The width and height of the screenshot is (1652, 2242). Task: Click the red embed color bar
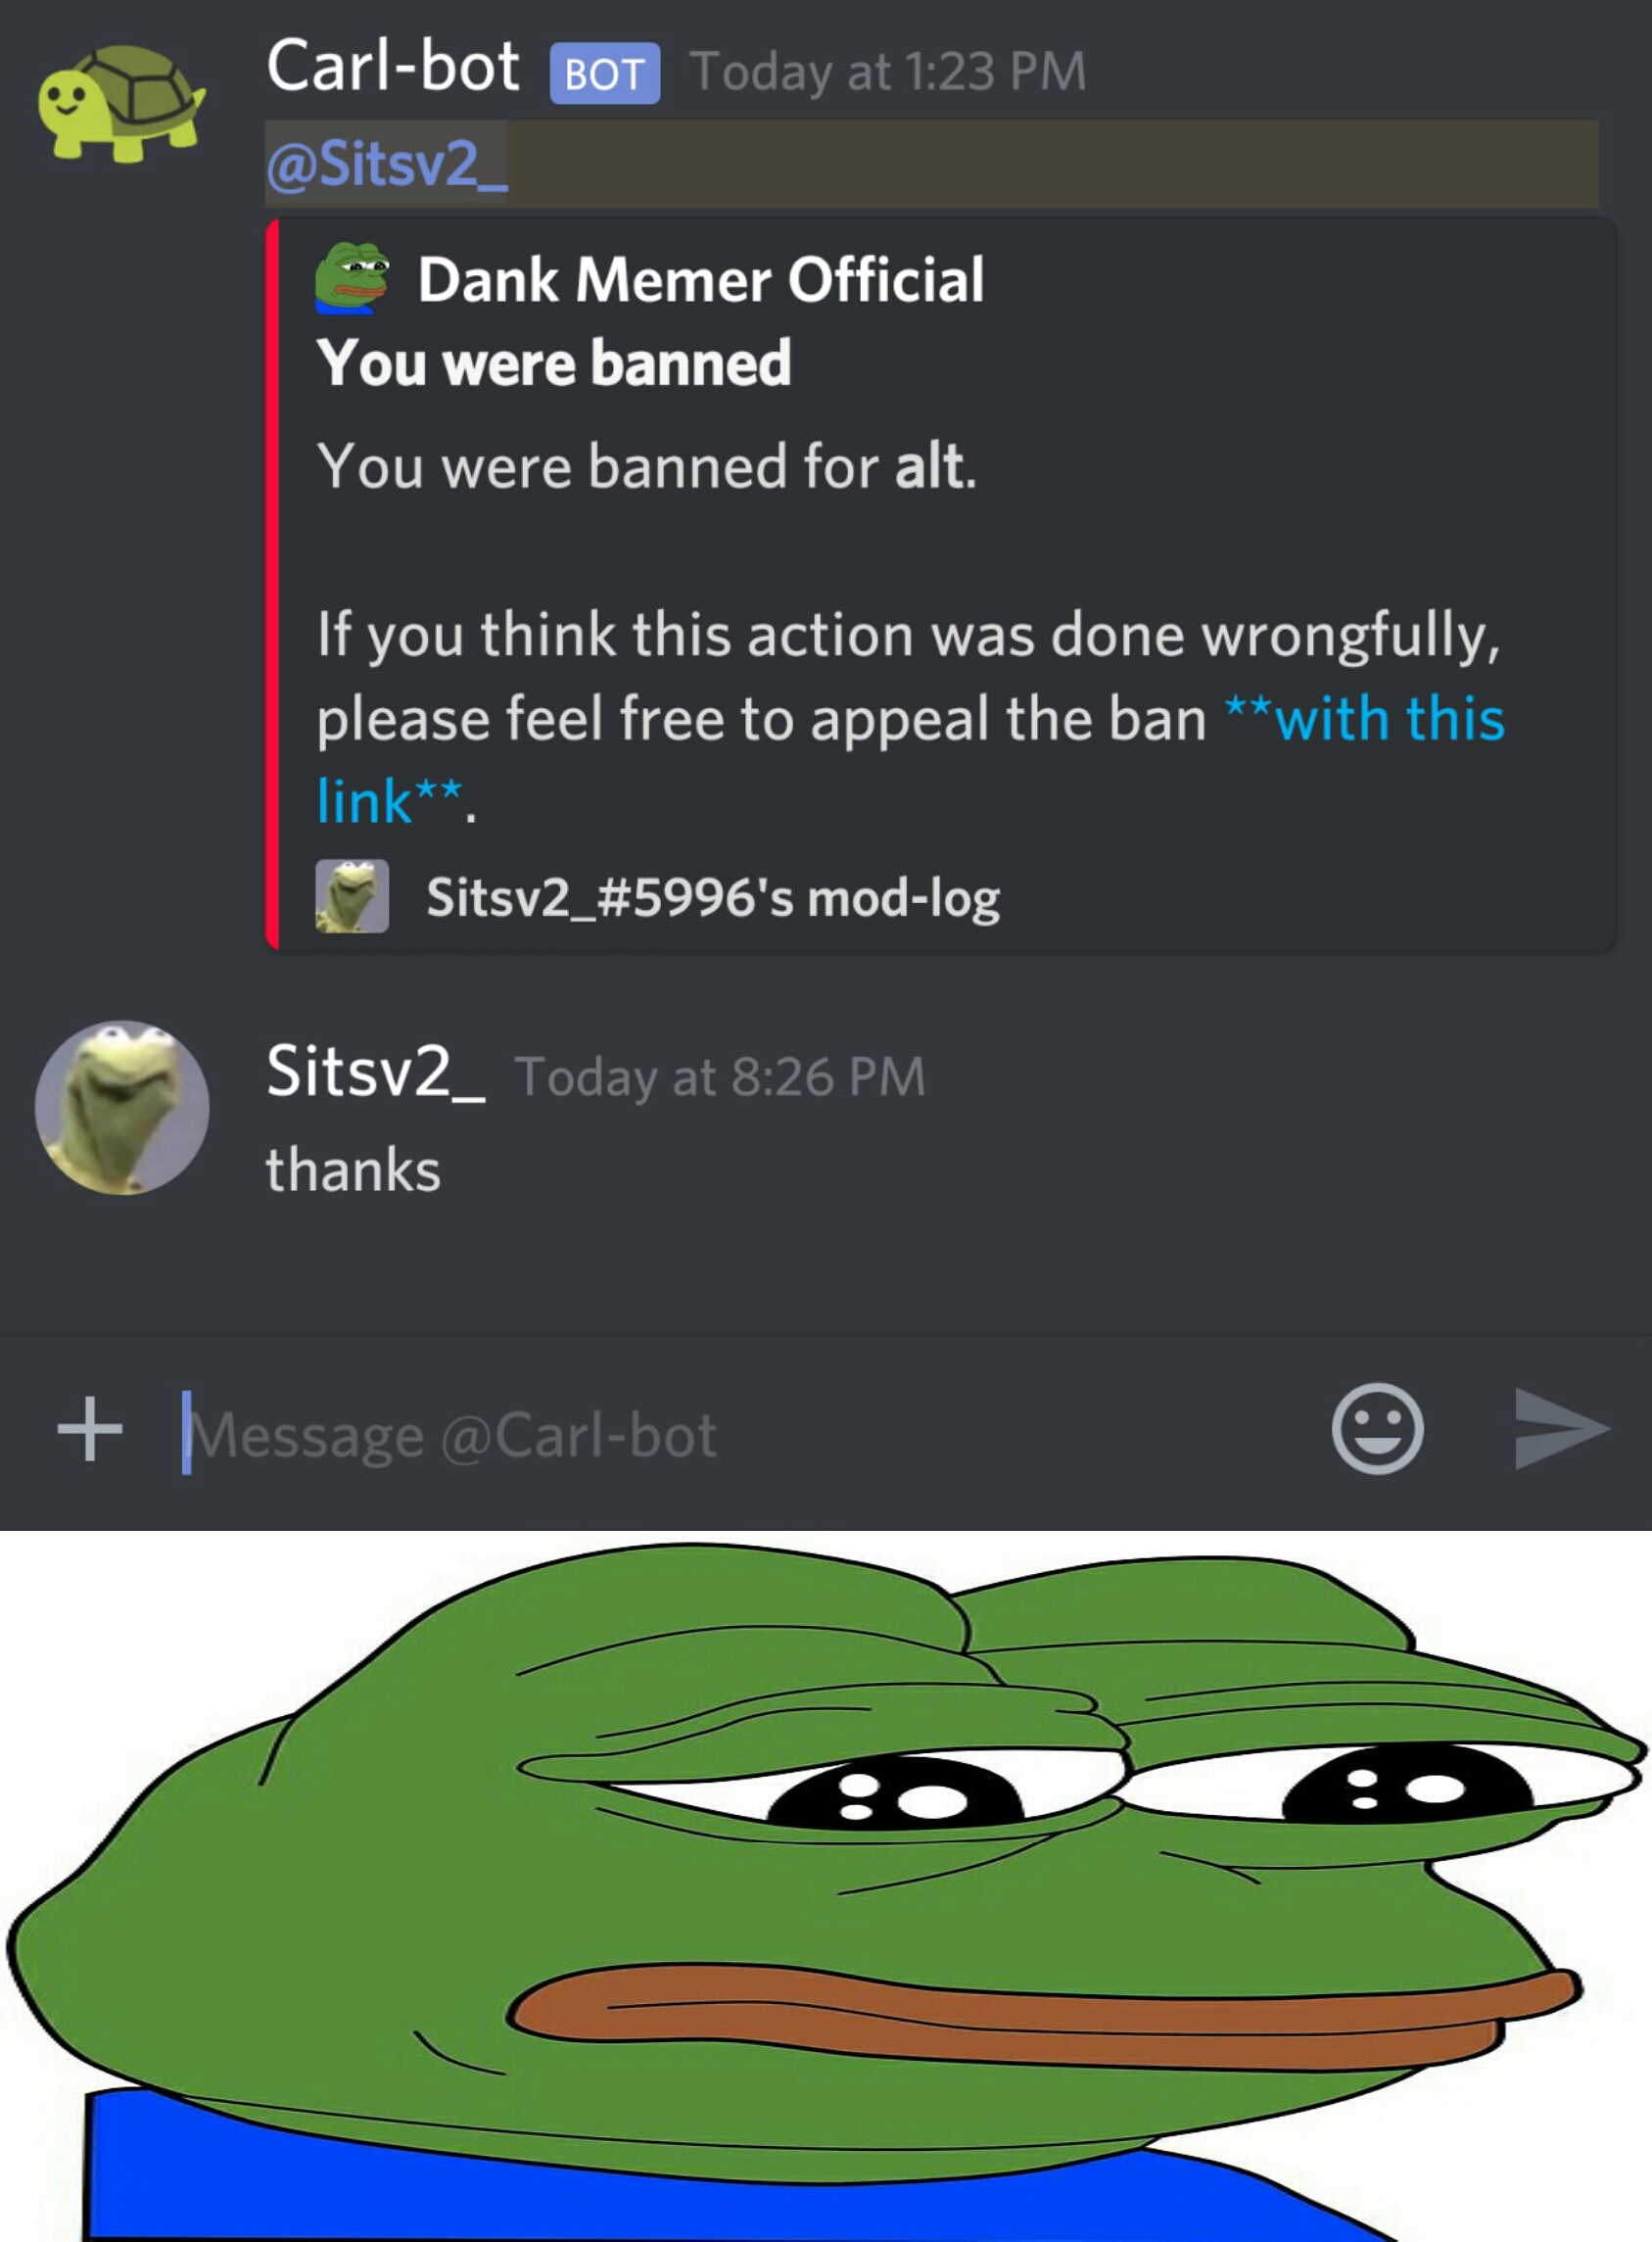pos(272,584)
